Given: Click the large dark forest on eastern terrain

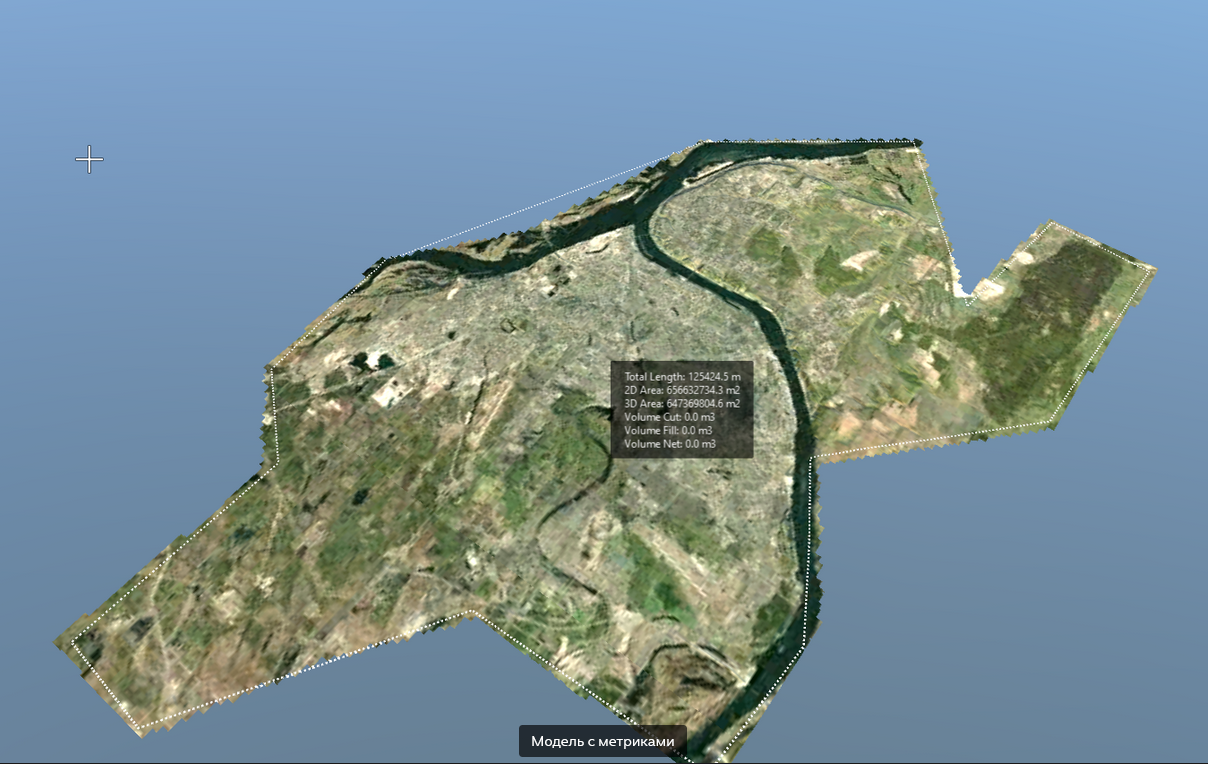Looking at the screenshot, I should (1050, 320).
